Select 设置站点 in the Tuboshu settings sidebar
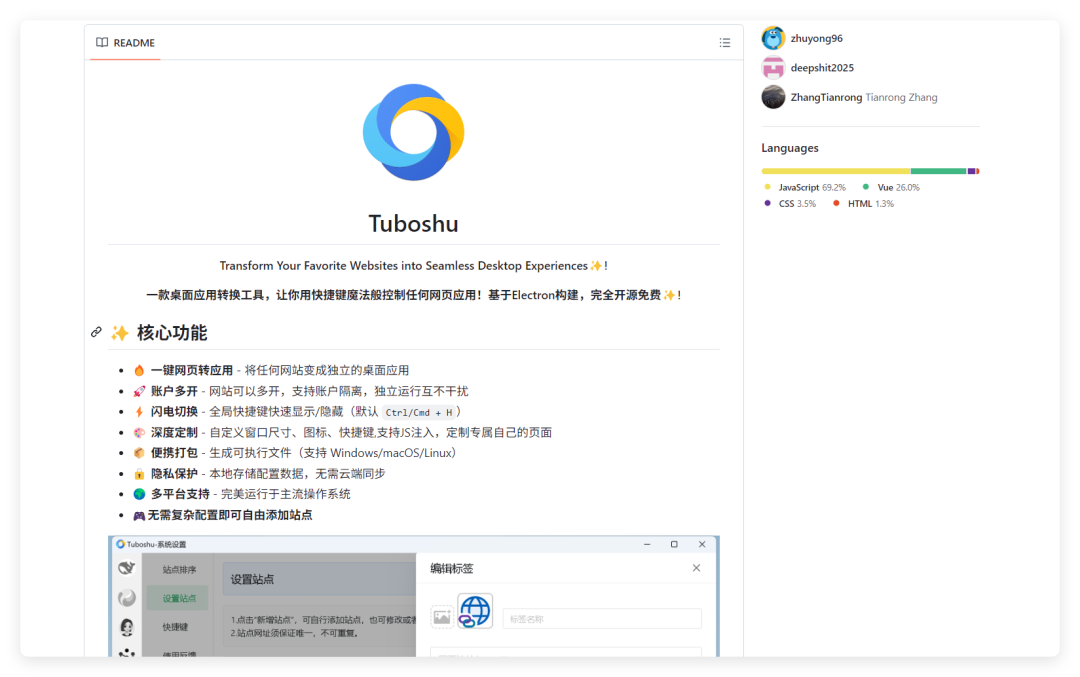1080x677 pixels. [x=179, y=598]
